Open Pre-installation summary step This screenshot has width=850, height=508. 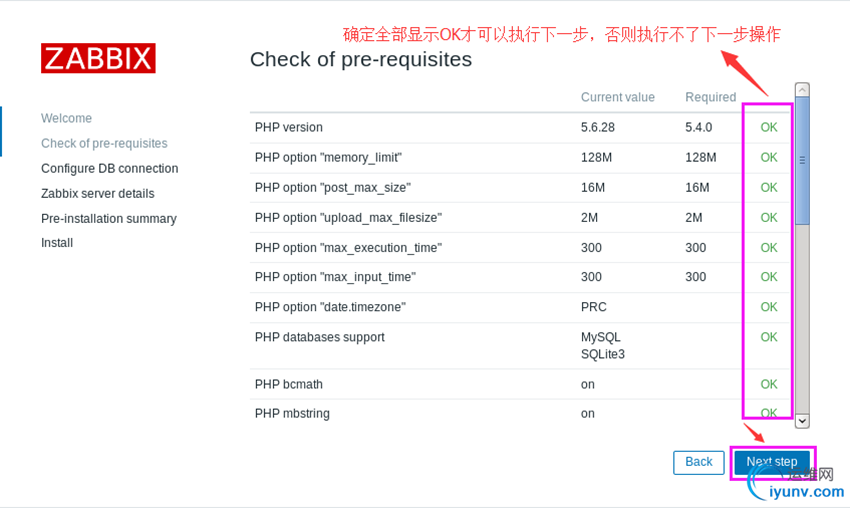click(108, 218)
